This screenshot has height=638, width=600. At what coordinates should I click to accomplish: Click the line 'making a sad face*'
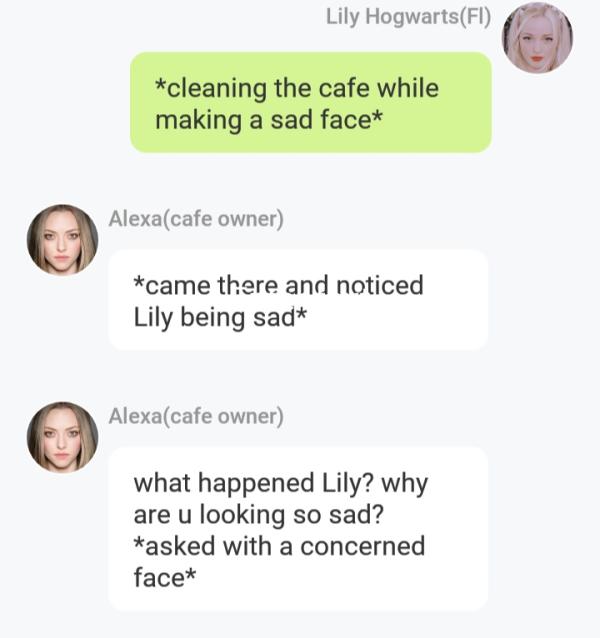[x=269, y=120]
